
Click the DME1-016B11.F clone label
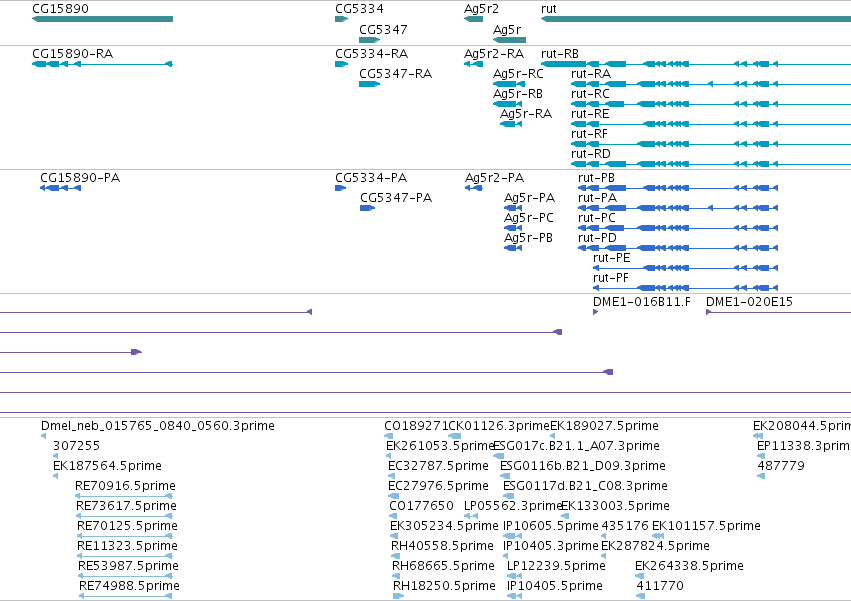[642, 302]
